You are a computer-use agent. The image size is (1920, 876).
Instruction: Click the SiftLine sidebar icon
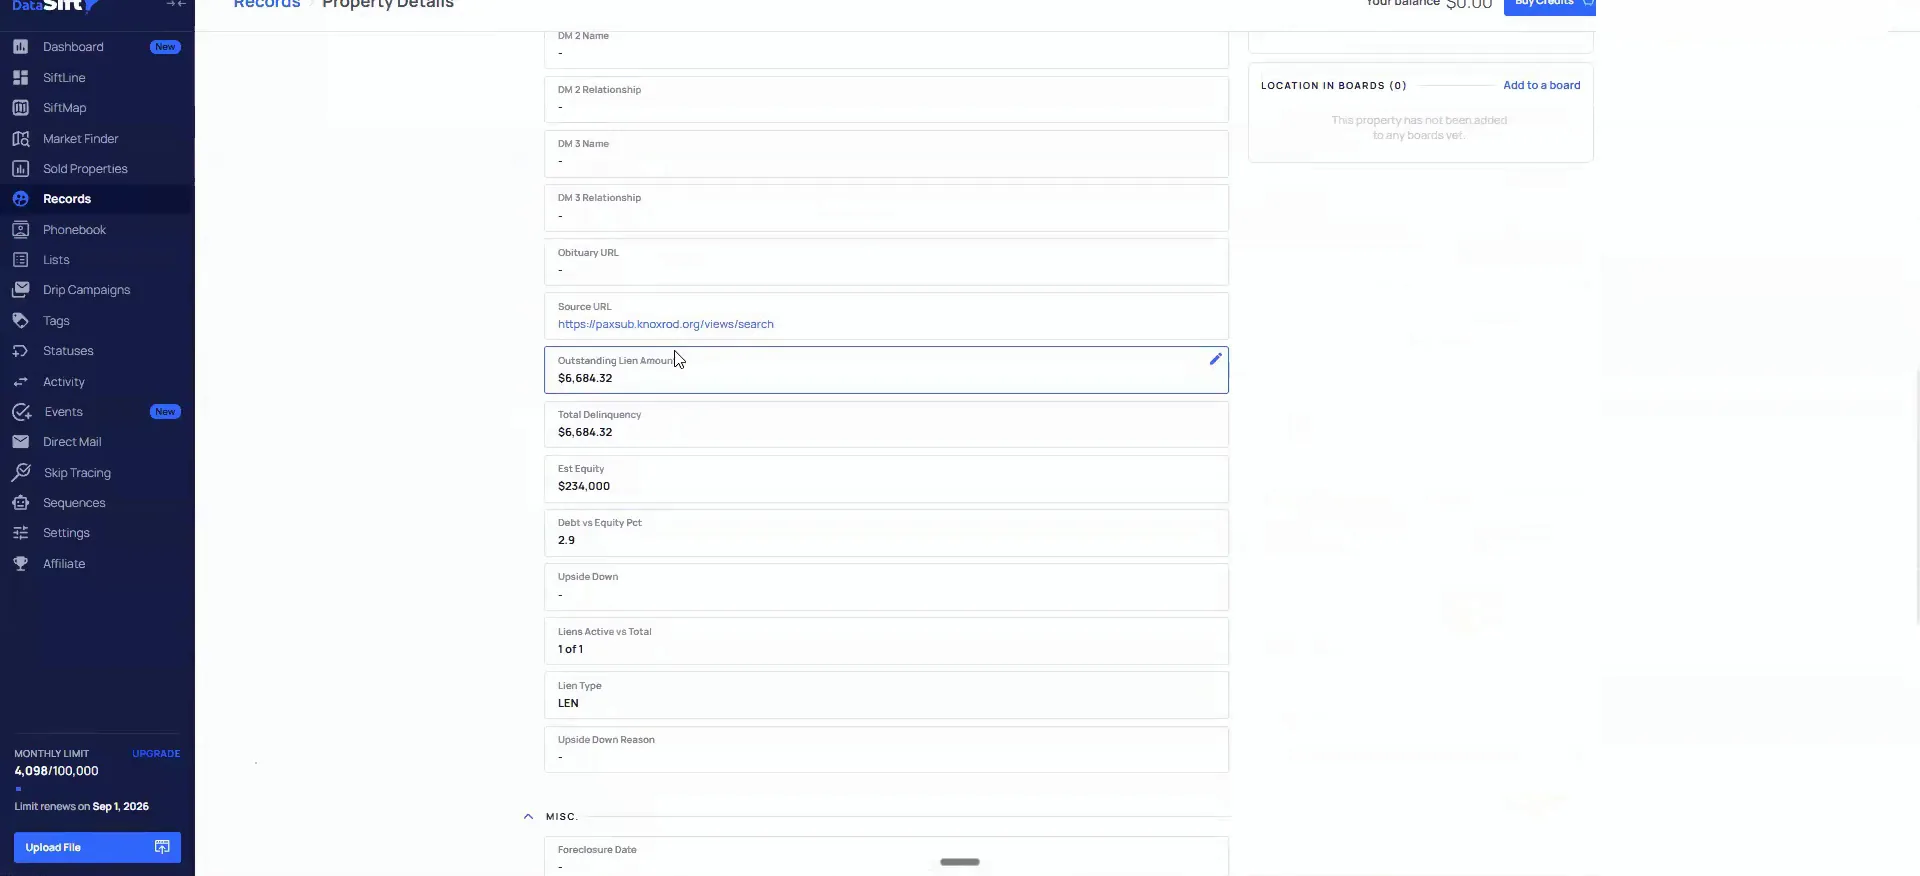click(x=20, y=77)
